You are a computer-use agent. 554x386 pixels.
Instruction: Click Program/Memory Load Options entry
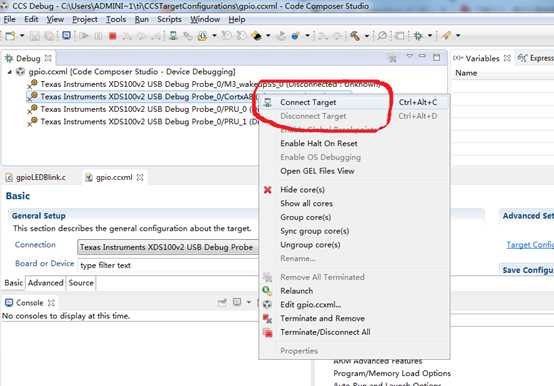(x=392, y=373)
